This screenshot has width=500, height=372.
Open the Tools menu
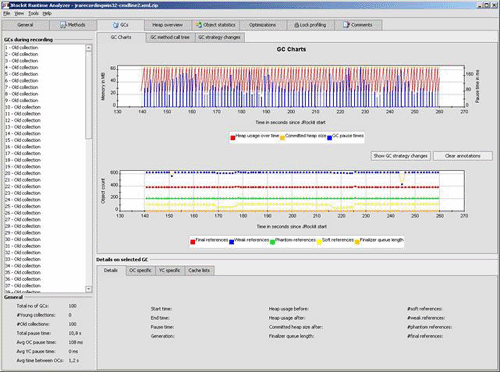(33, 13)
